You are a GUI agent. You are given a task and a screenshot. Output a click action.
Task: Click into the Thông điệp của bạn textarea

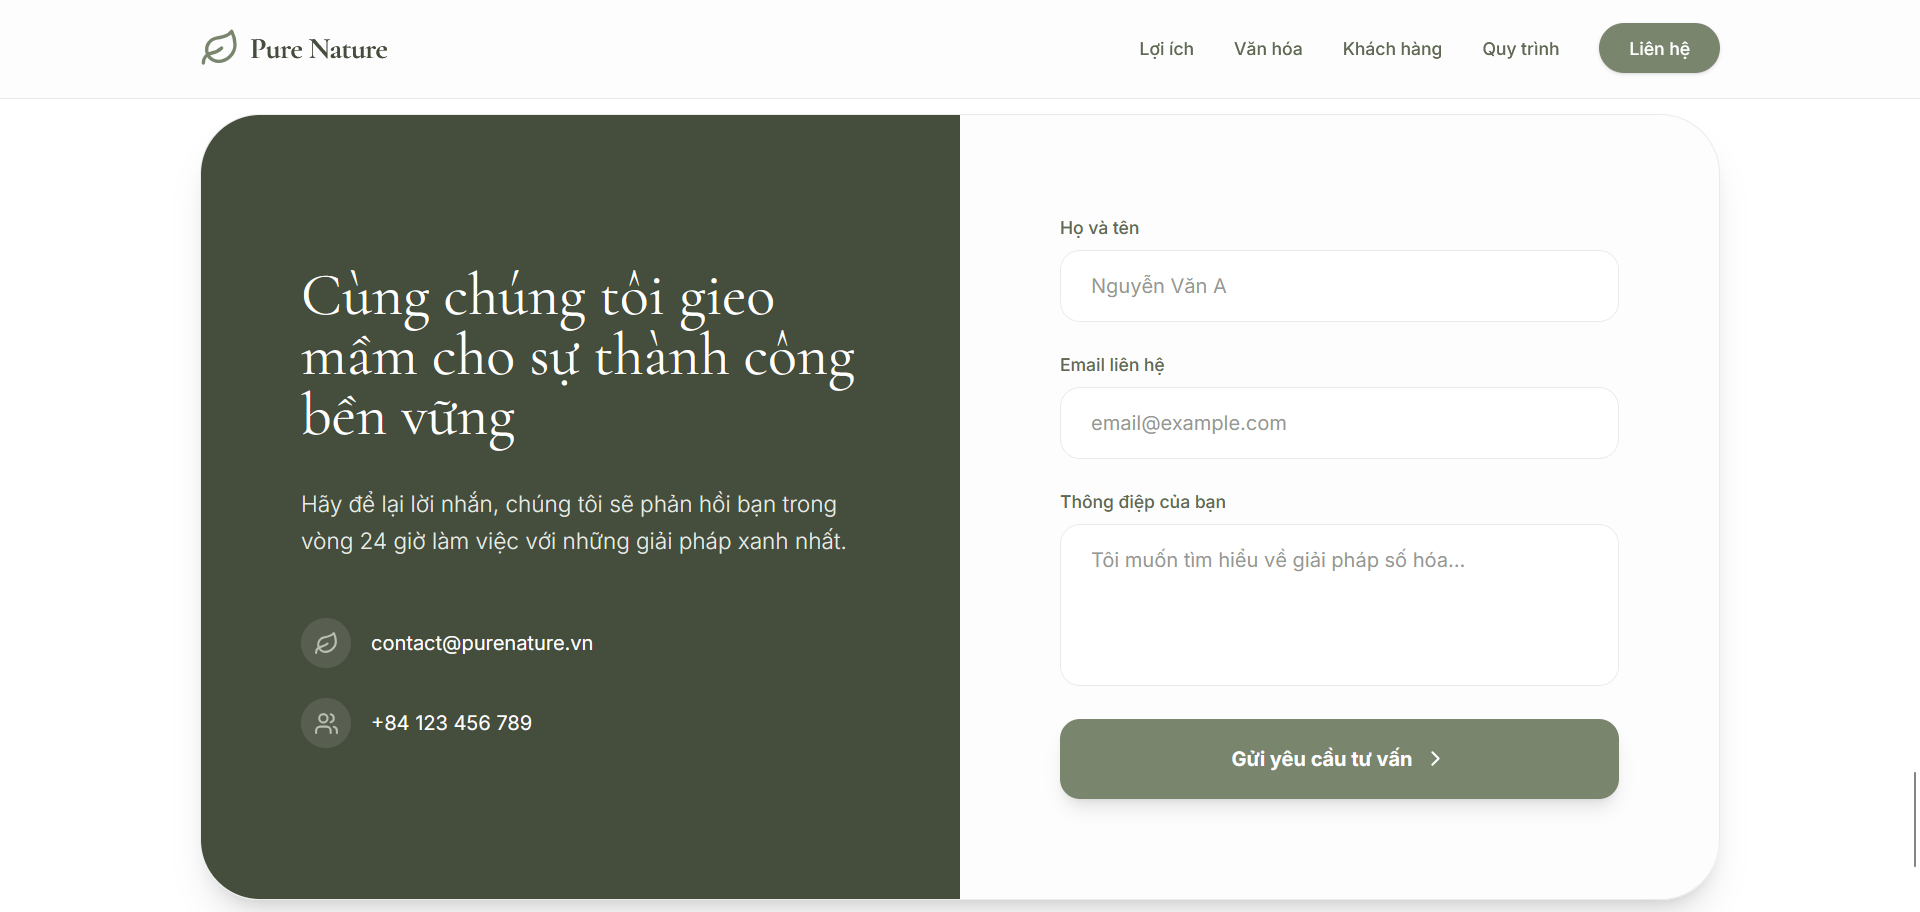[1339, 605]
